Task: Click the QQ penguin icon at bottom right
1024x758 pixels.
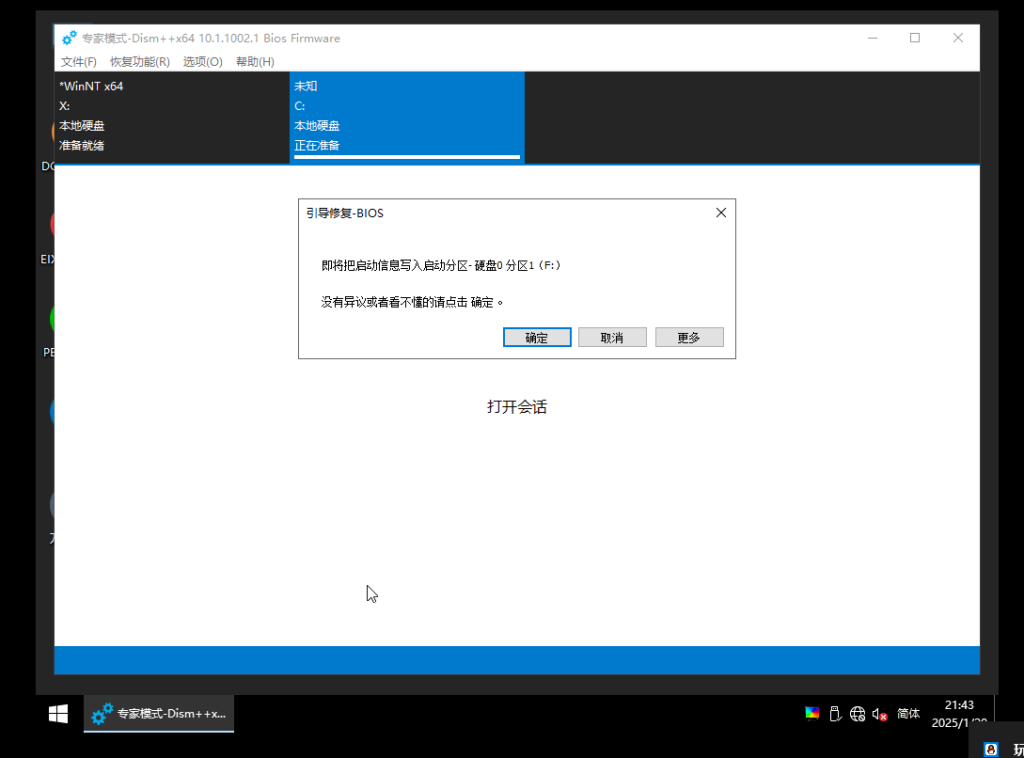Action: coord(991,748)
